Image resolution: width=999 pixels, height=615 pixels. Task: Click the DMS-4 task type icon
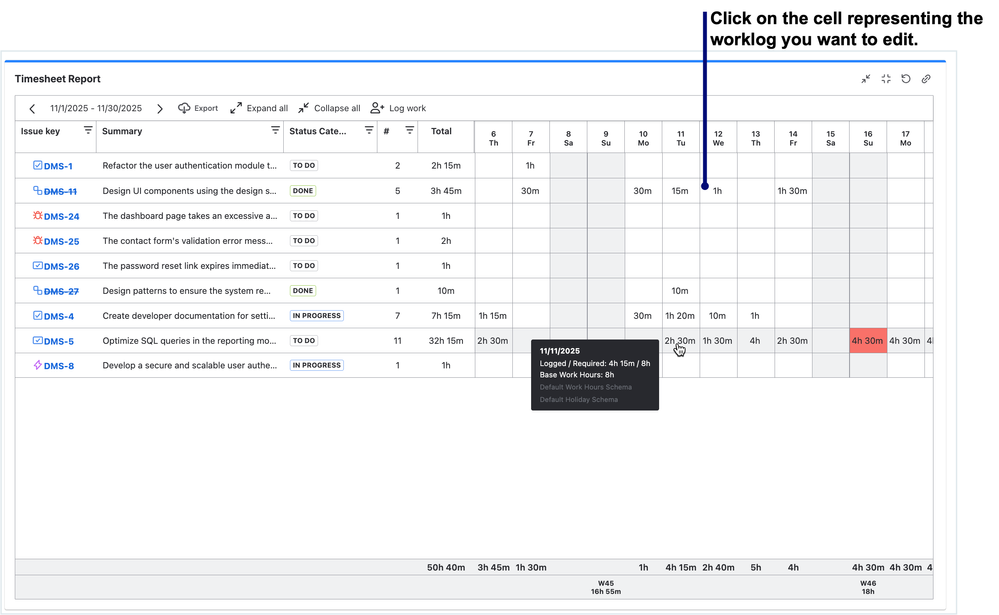tap(38, 315)
